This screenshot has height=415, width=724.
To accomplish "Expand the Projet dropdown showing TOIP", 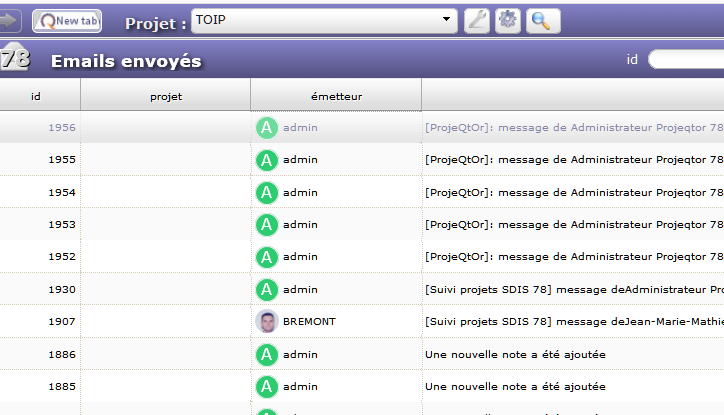I will coord(445,20).
